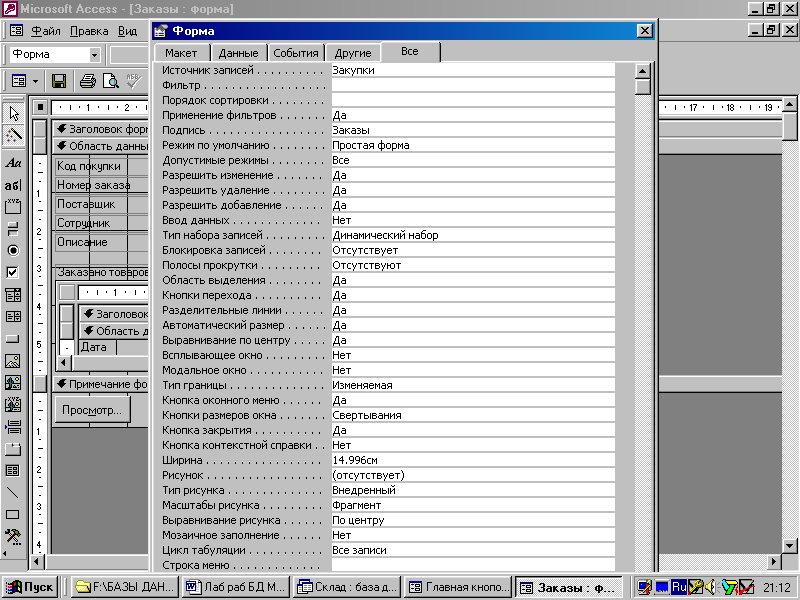Screen dimensions: 800x600
Task: Click Кнопки размеров окна value Свертывания
Action: [x=473, y=415]
